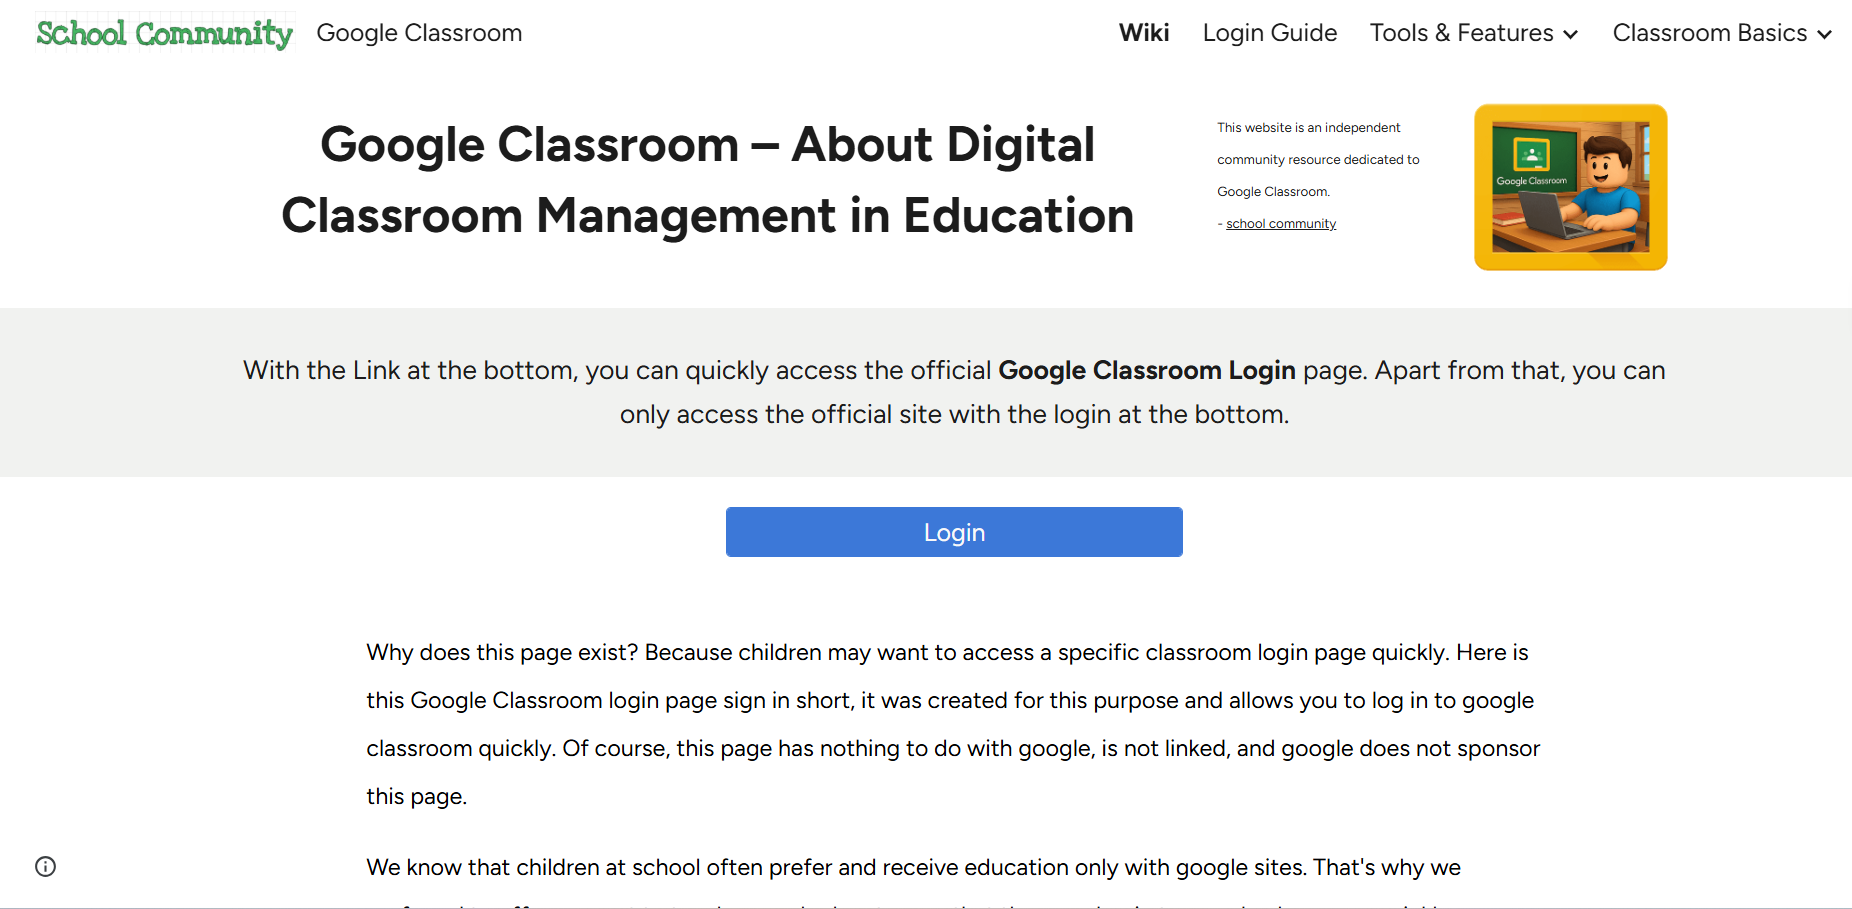This screenshot has width=1852, height=909.
Task: Select the Wiki menu item
Action: click(1143, 33)
